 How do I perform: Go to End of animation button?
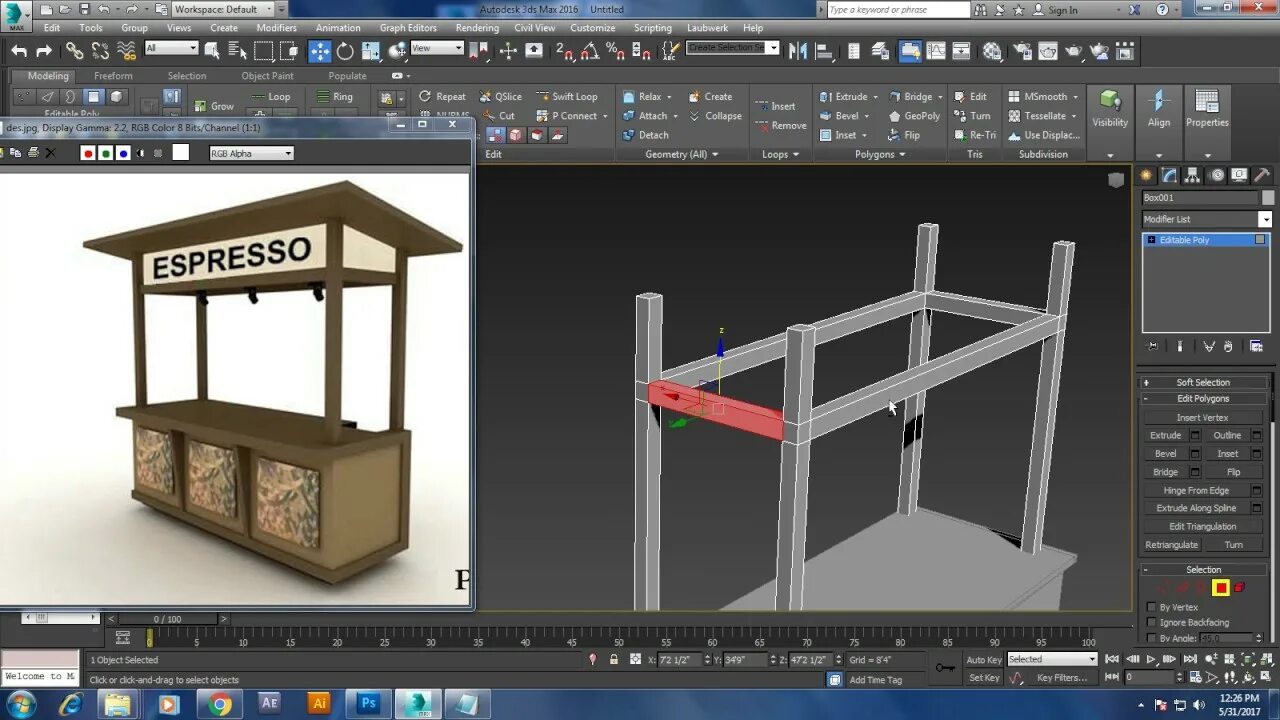pos(1190,659)
